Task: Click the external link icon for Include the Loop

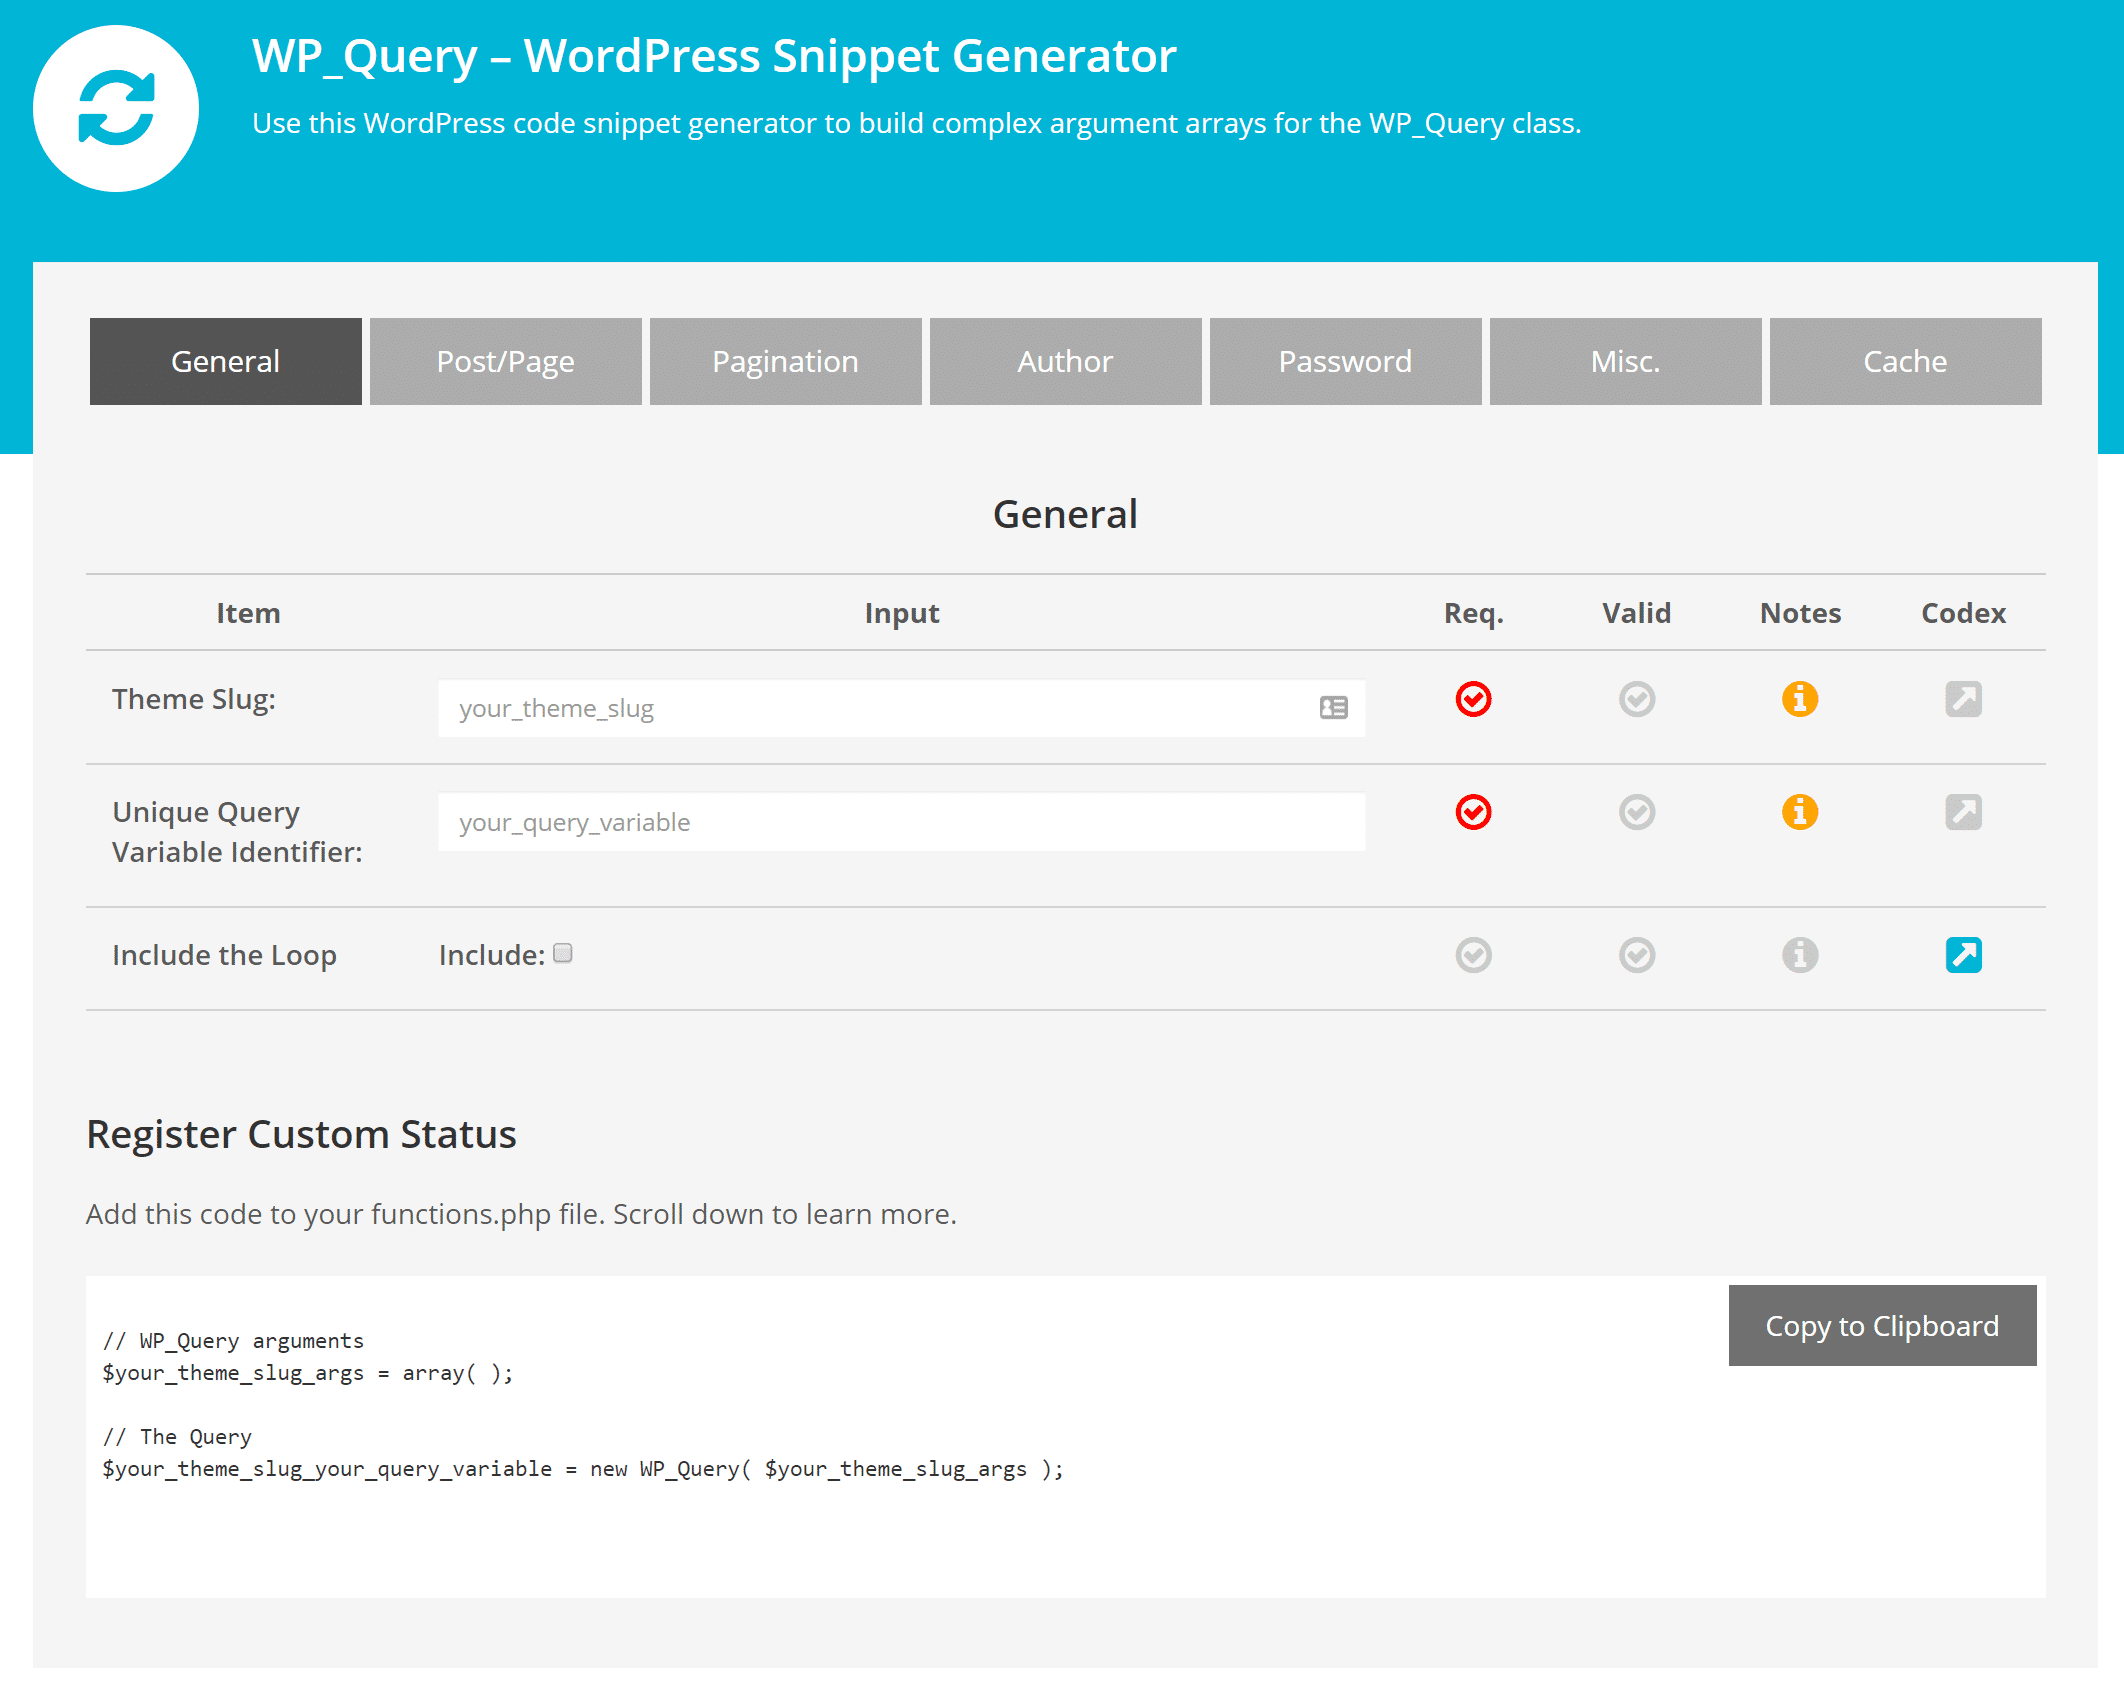Action: point(1962,953)
